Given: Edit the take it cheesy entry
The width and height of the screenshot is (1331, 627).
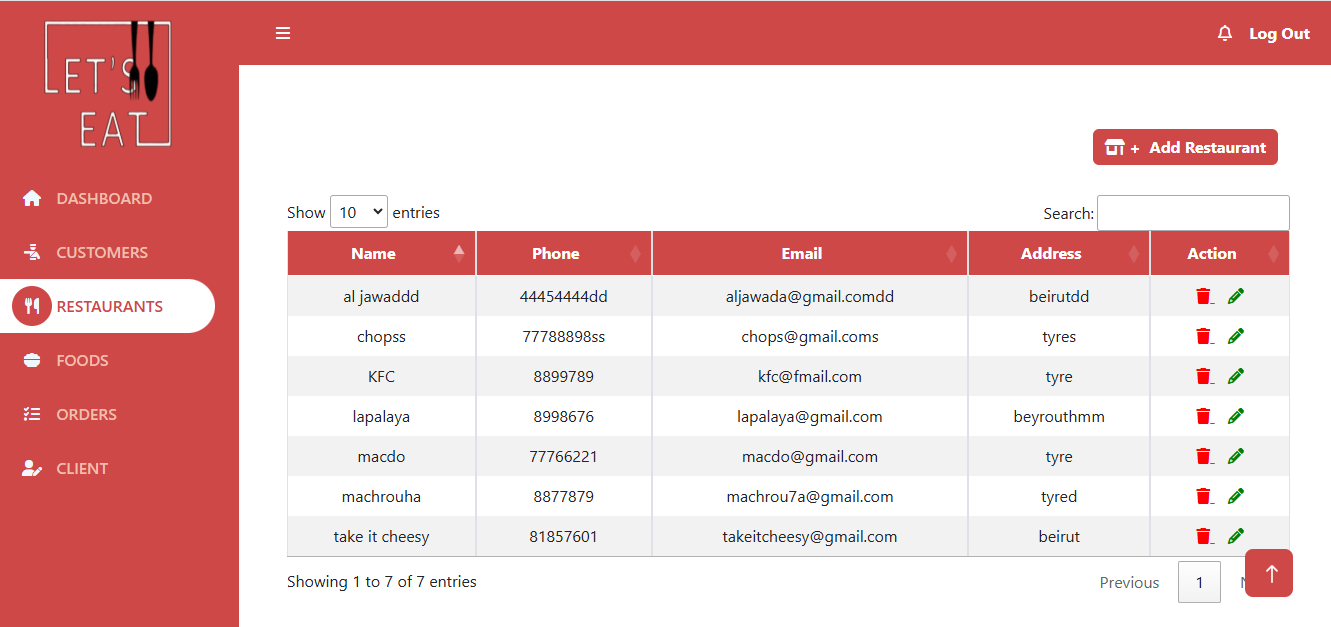Looking at the screenshot, I should (x=1236, y=536).
